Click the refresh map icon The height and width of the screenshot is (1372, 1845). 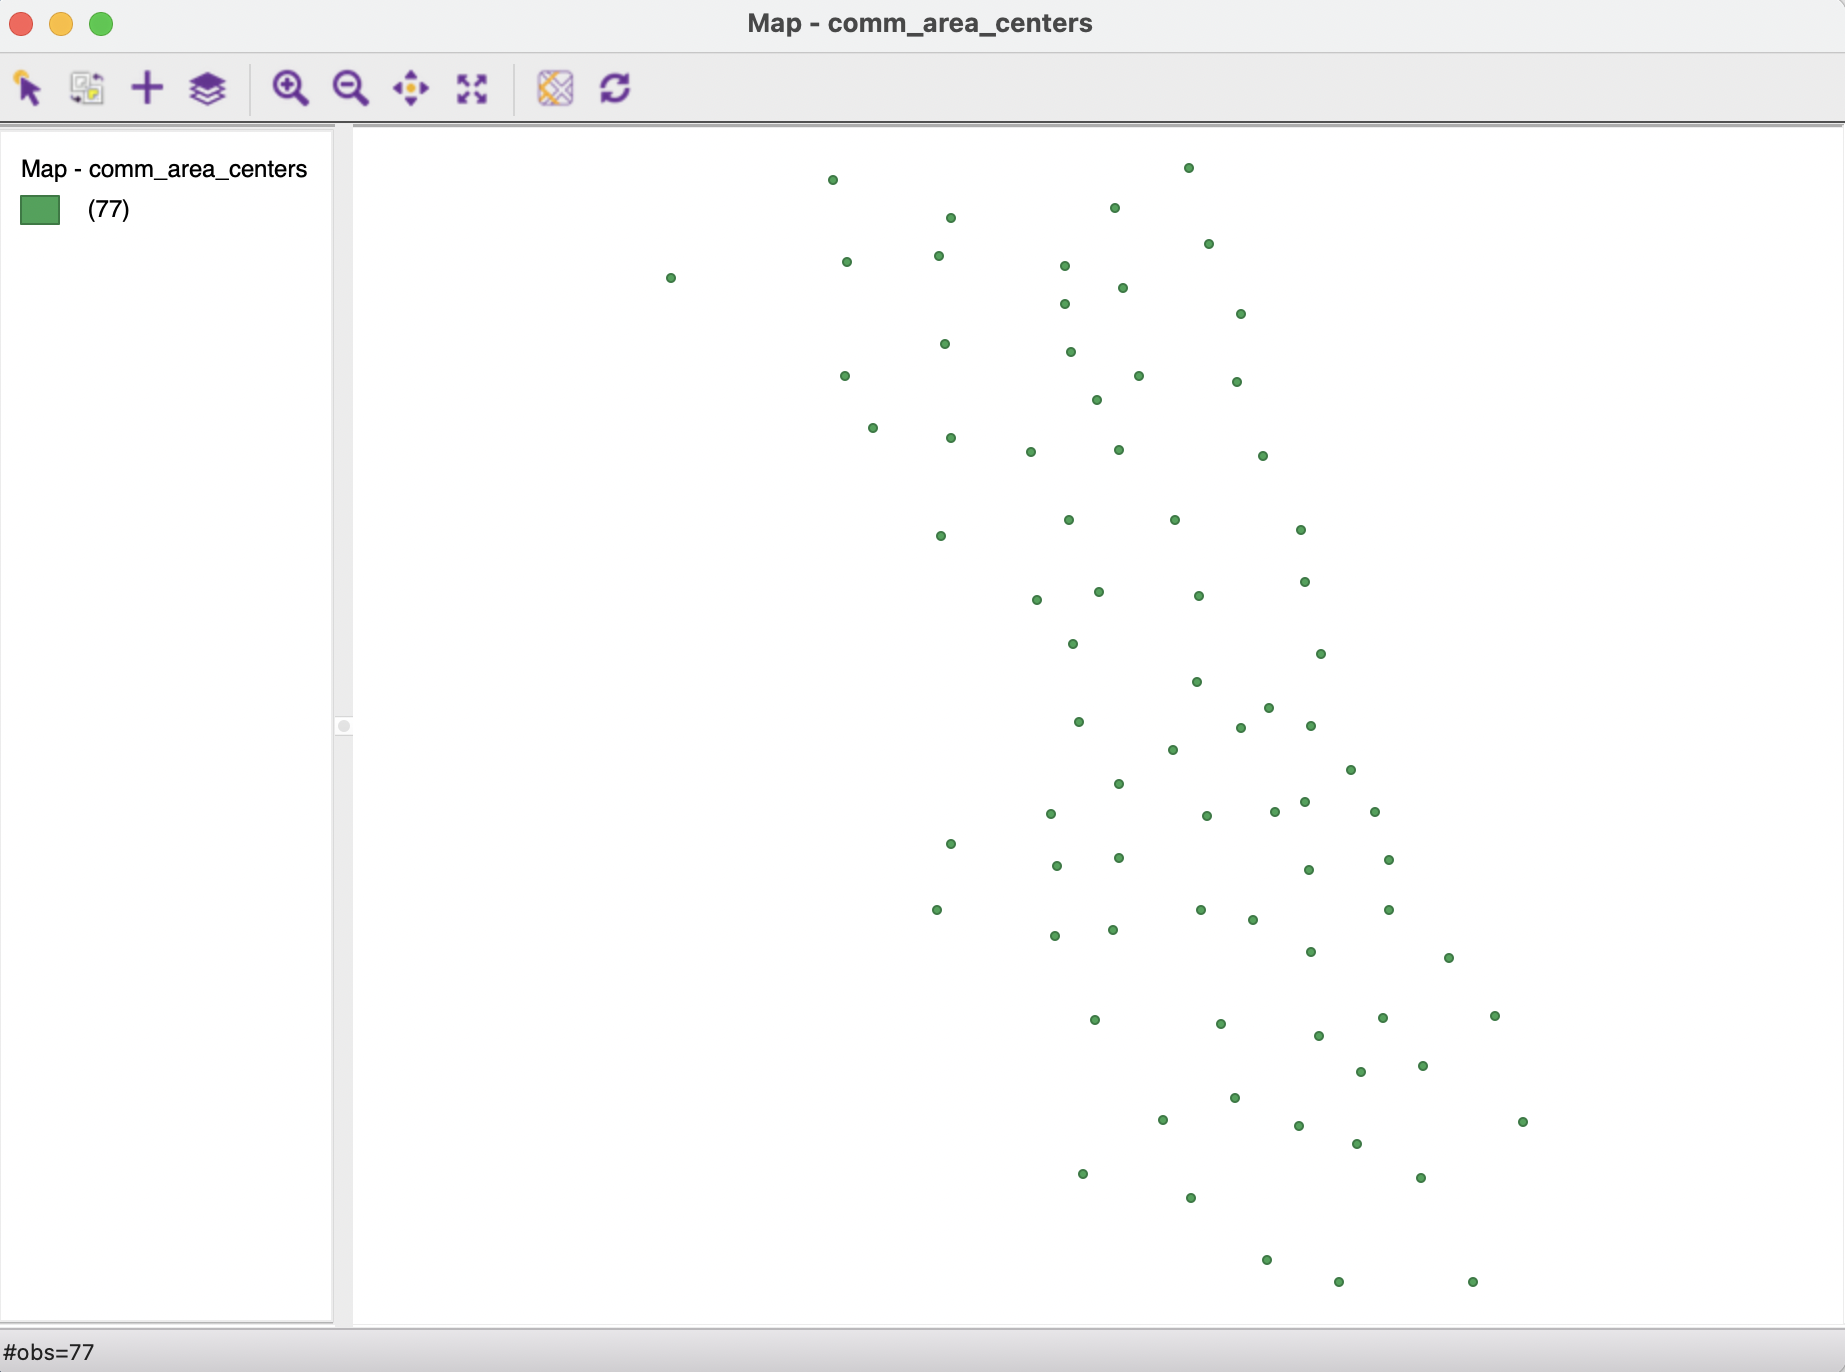point(615,88)
